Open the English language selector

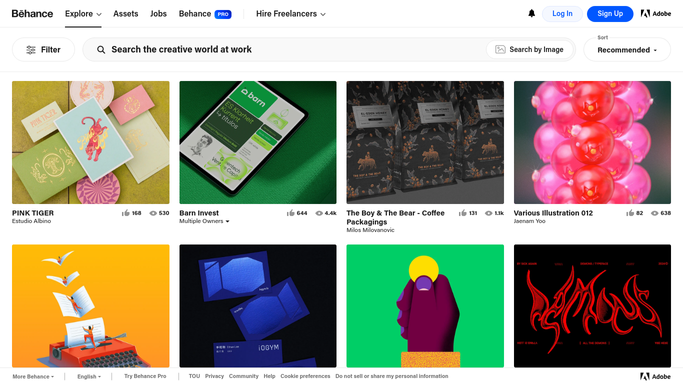[89, 377]
